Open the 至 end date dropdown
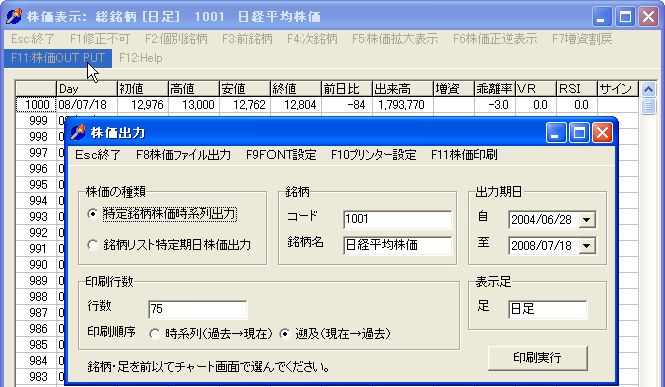665x387 pixels. coord(587,245)
